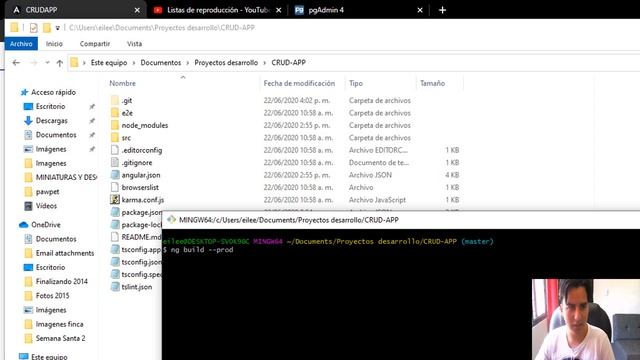Image resolution: width=640 pixels, height=360 pixels.
Task: Close the CRUDAPP browser tab
Action: click(x=137, y=10)
